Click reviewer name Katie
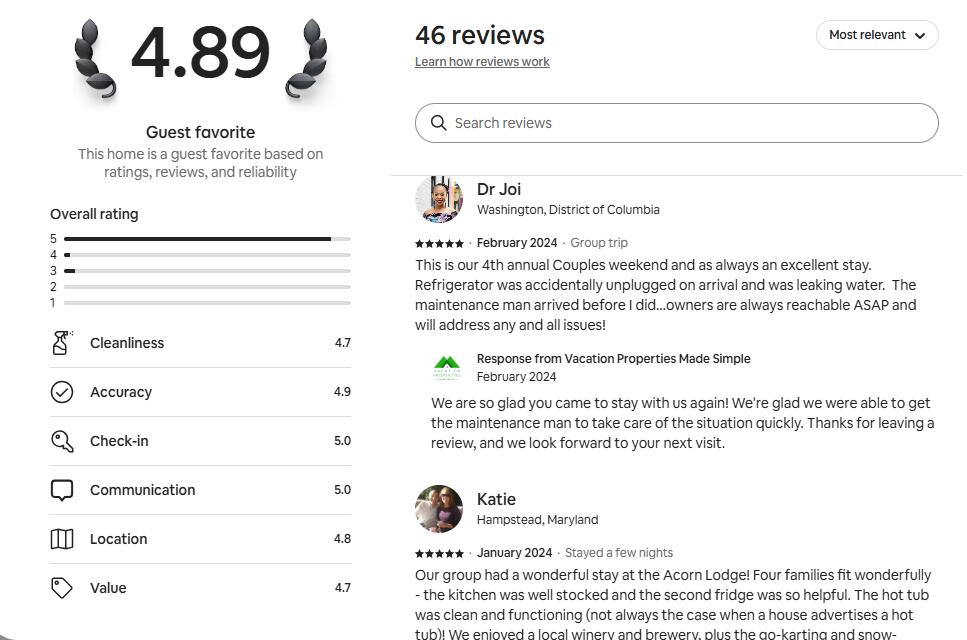Image resolution: width=967 pixels, height=640 pixels. (496, 499)
